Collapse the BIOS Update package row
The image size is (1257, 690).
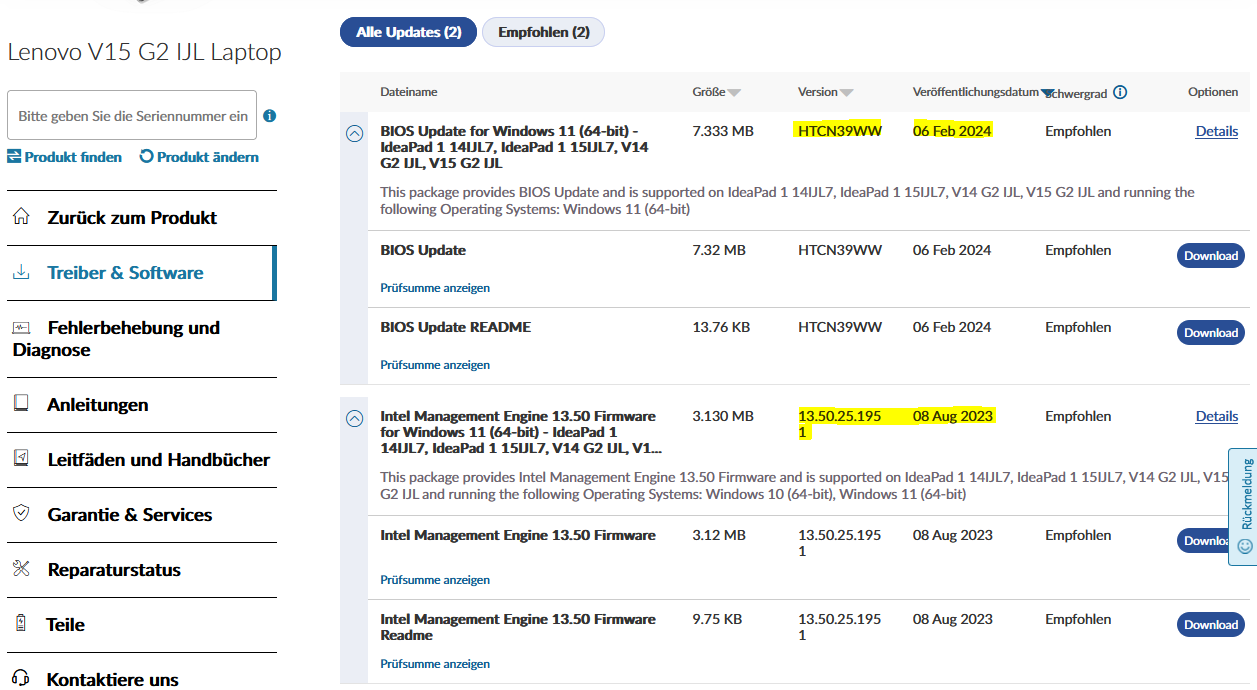tap(354, 133)
